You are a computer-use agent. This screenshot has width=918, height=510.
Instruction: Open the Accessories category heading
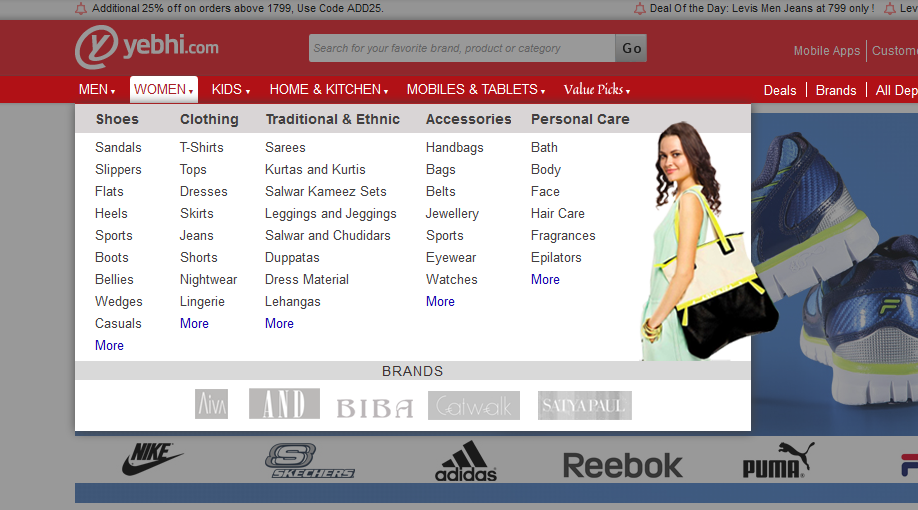(x=468, y=119)
